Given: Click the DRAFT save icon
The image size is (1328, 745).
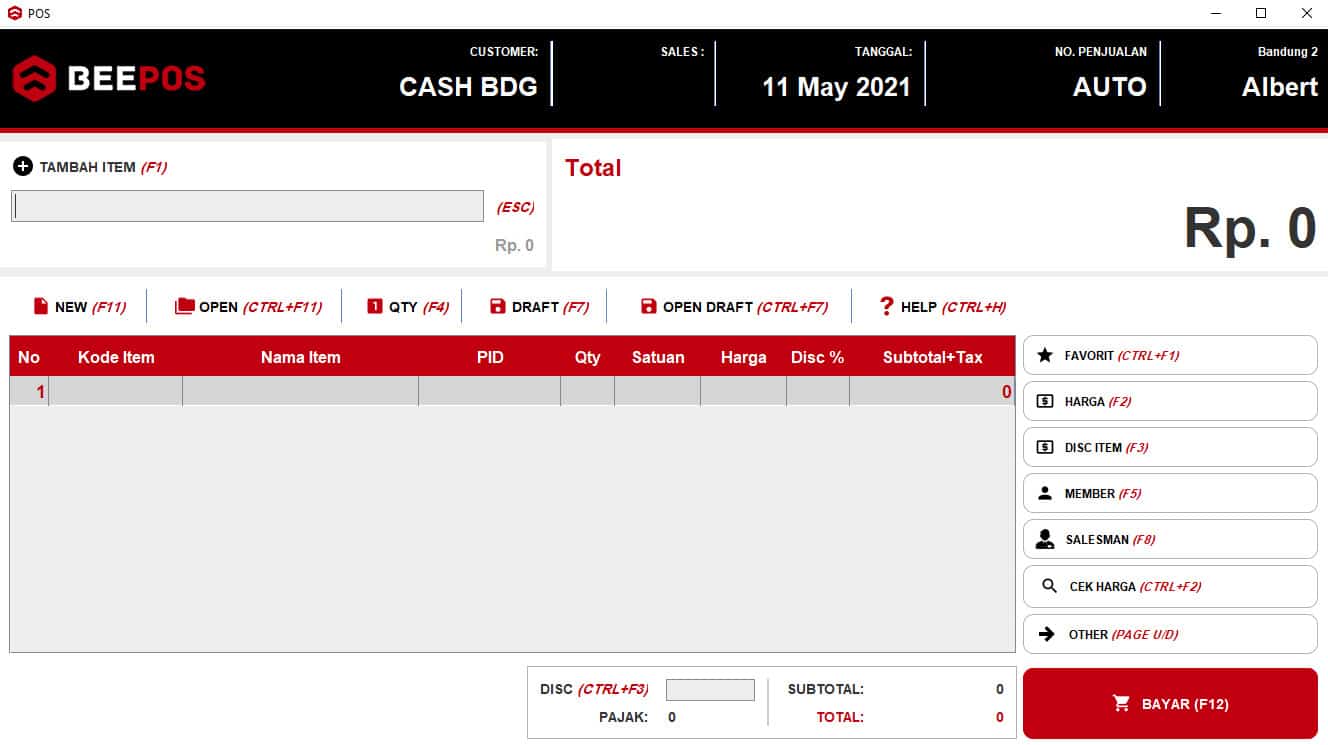Looking at the screenshot, I should 498,306.
